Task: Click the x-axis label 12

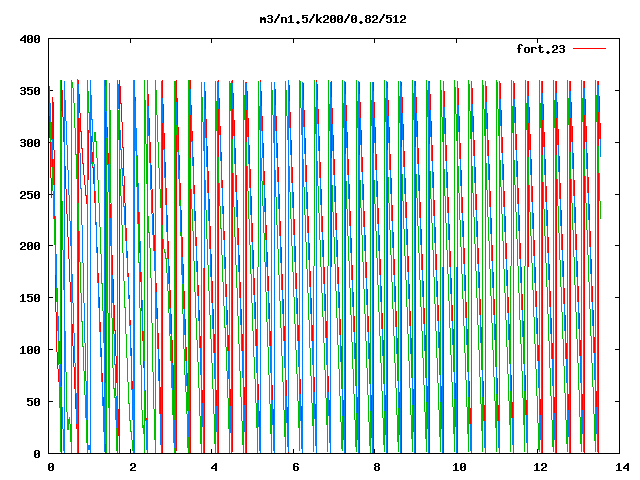Action: click(x=540, y=467)
